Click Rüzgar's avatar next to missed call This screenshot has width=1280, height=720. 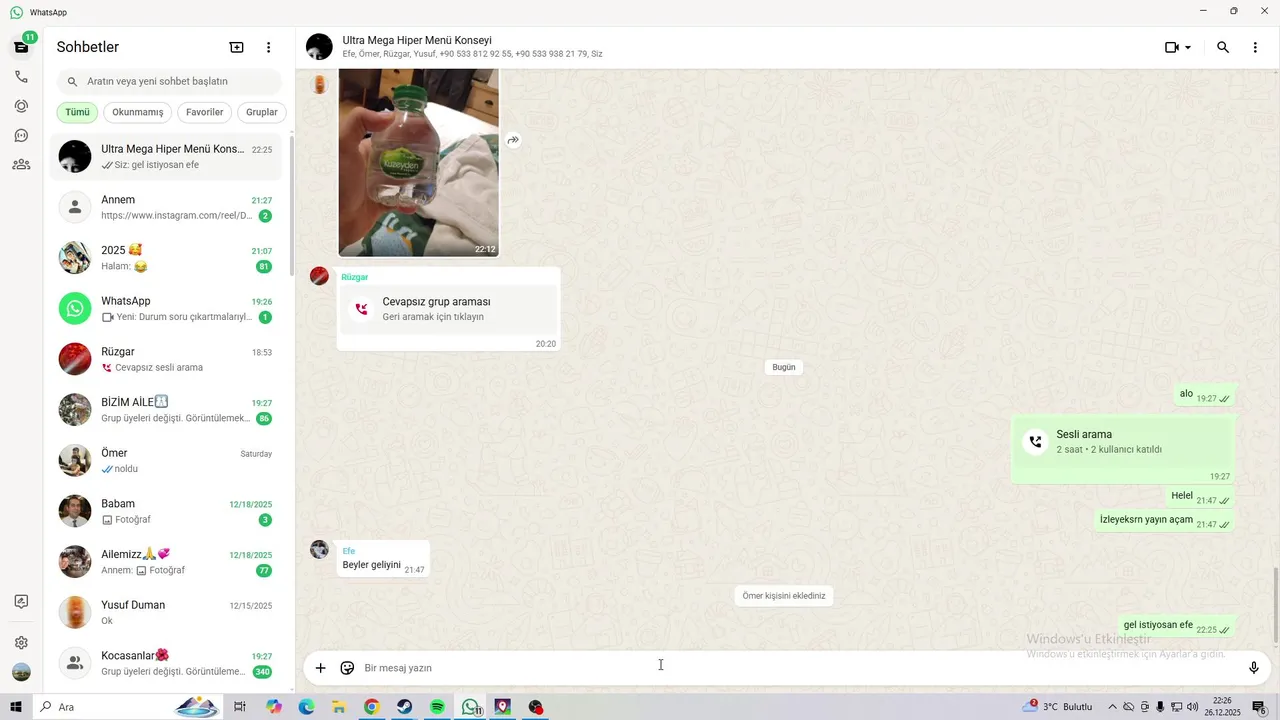pos(319,276)
